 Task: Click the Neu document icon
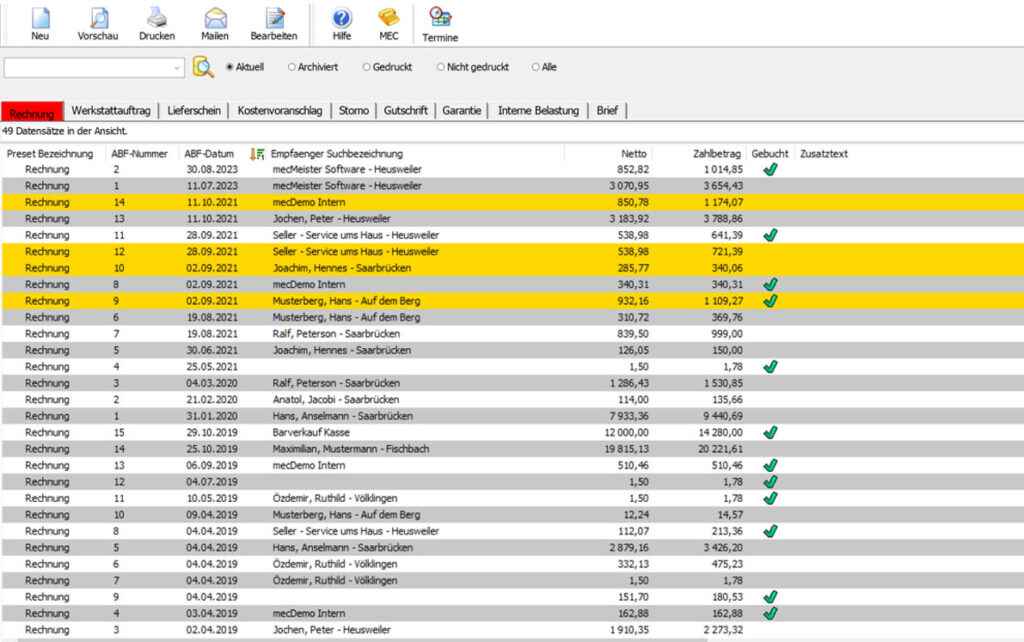(40, 18)
